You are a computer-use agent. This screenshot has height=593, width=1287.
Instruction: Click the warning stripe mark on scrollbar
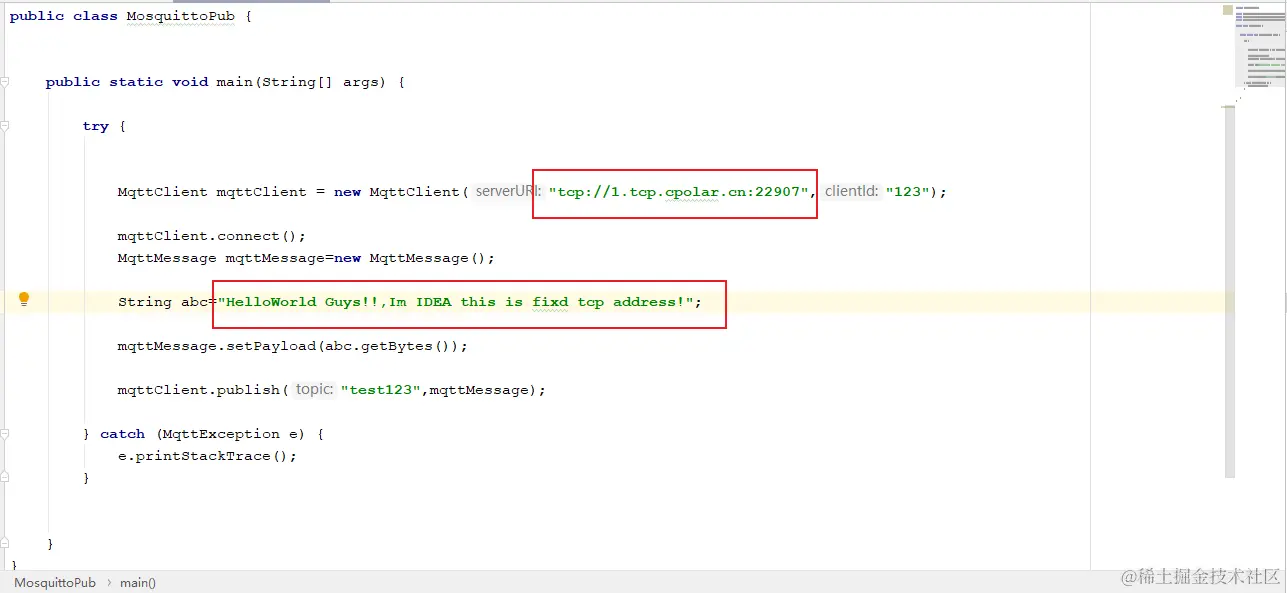point(1228,106)
